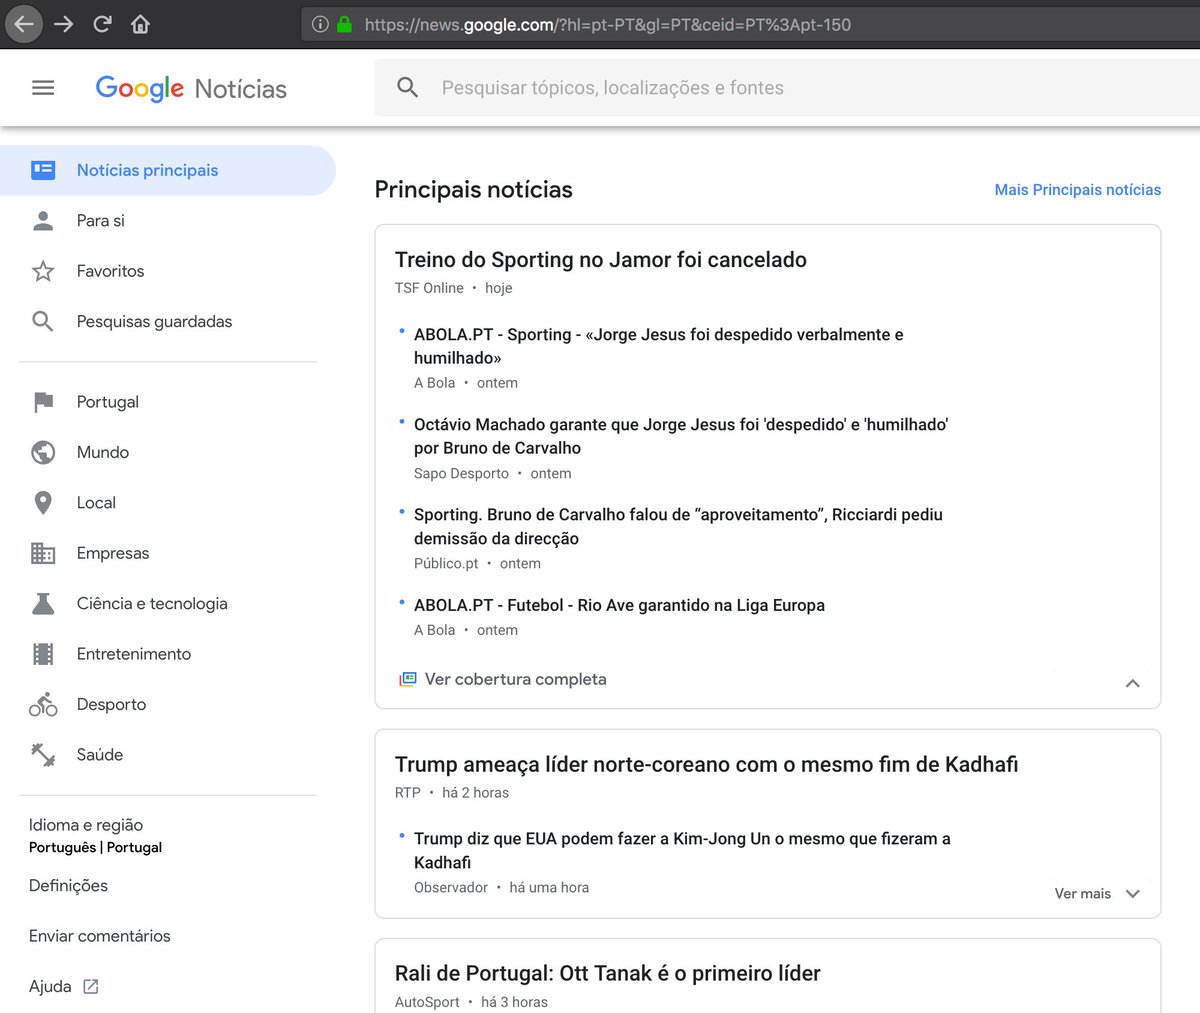Click the Empresas building icon
Viewport: 1200px width, 1013px height.
[43, 553]
